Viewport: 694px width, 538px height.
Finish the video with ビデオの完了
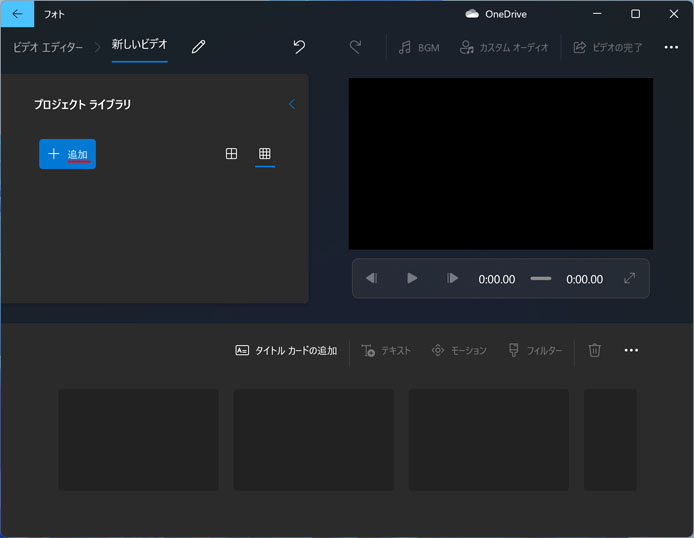(608, 47)
